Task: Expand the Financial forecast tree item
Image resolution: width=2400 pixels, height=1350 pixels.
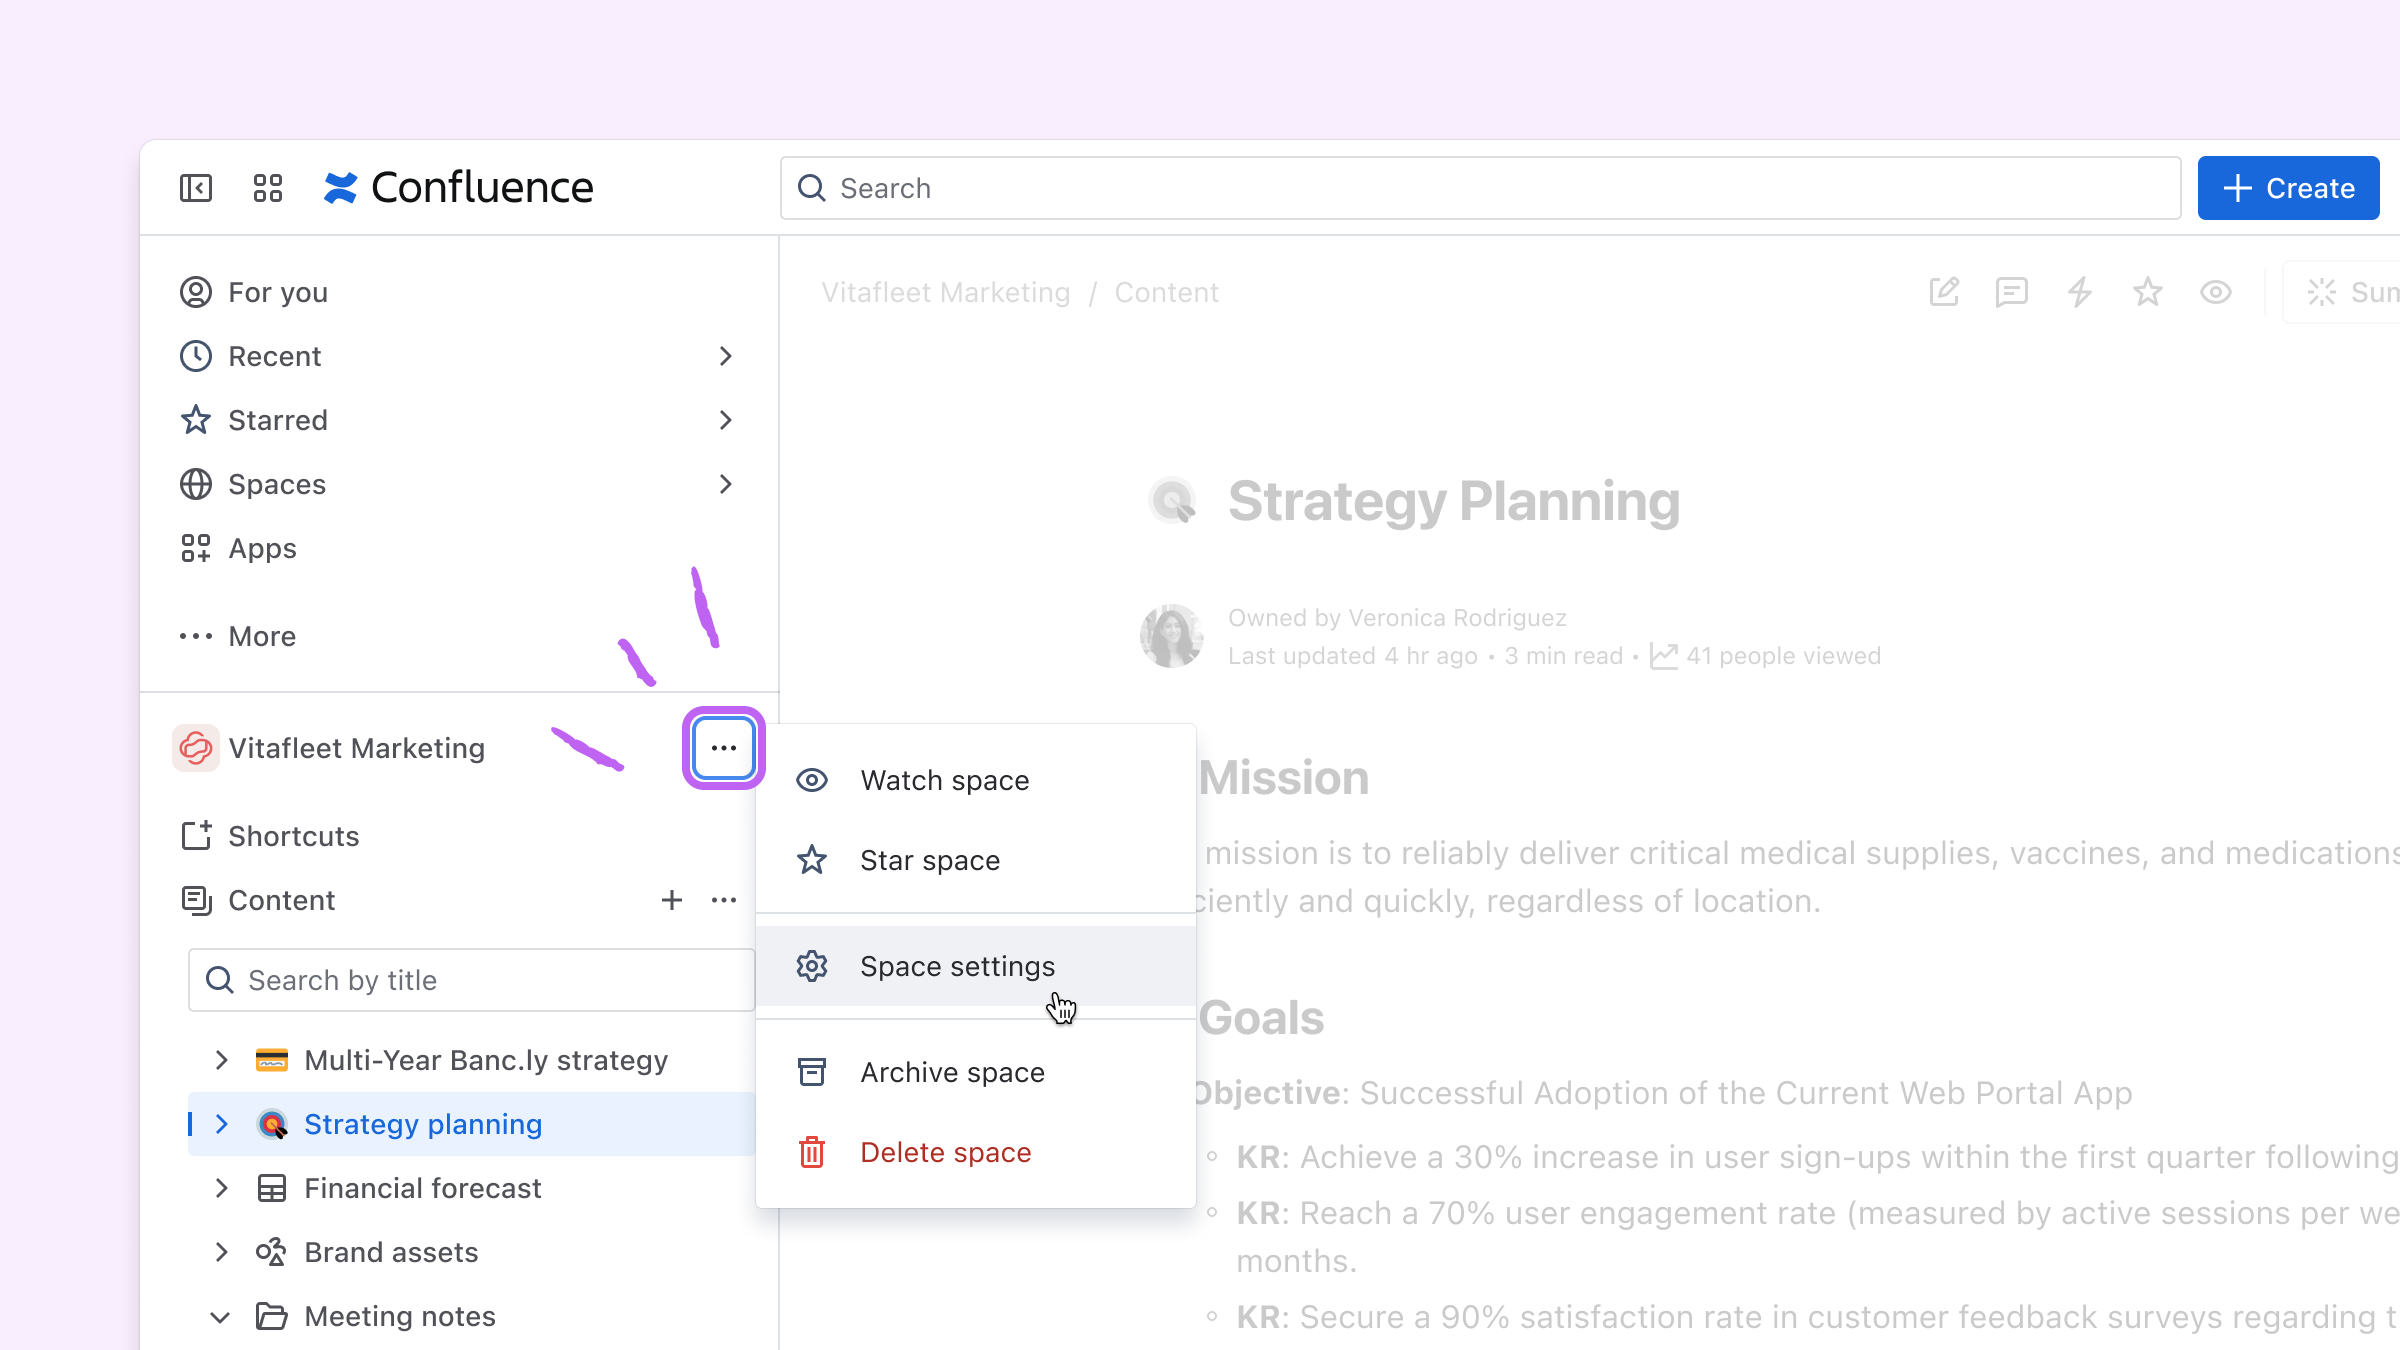Action: 222,1188
